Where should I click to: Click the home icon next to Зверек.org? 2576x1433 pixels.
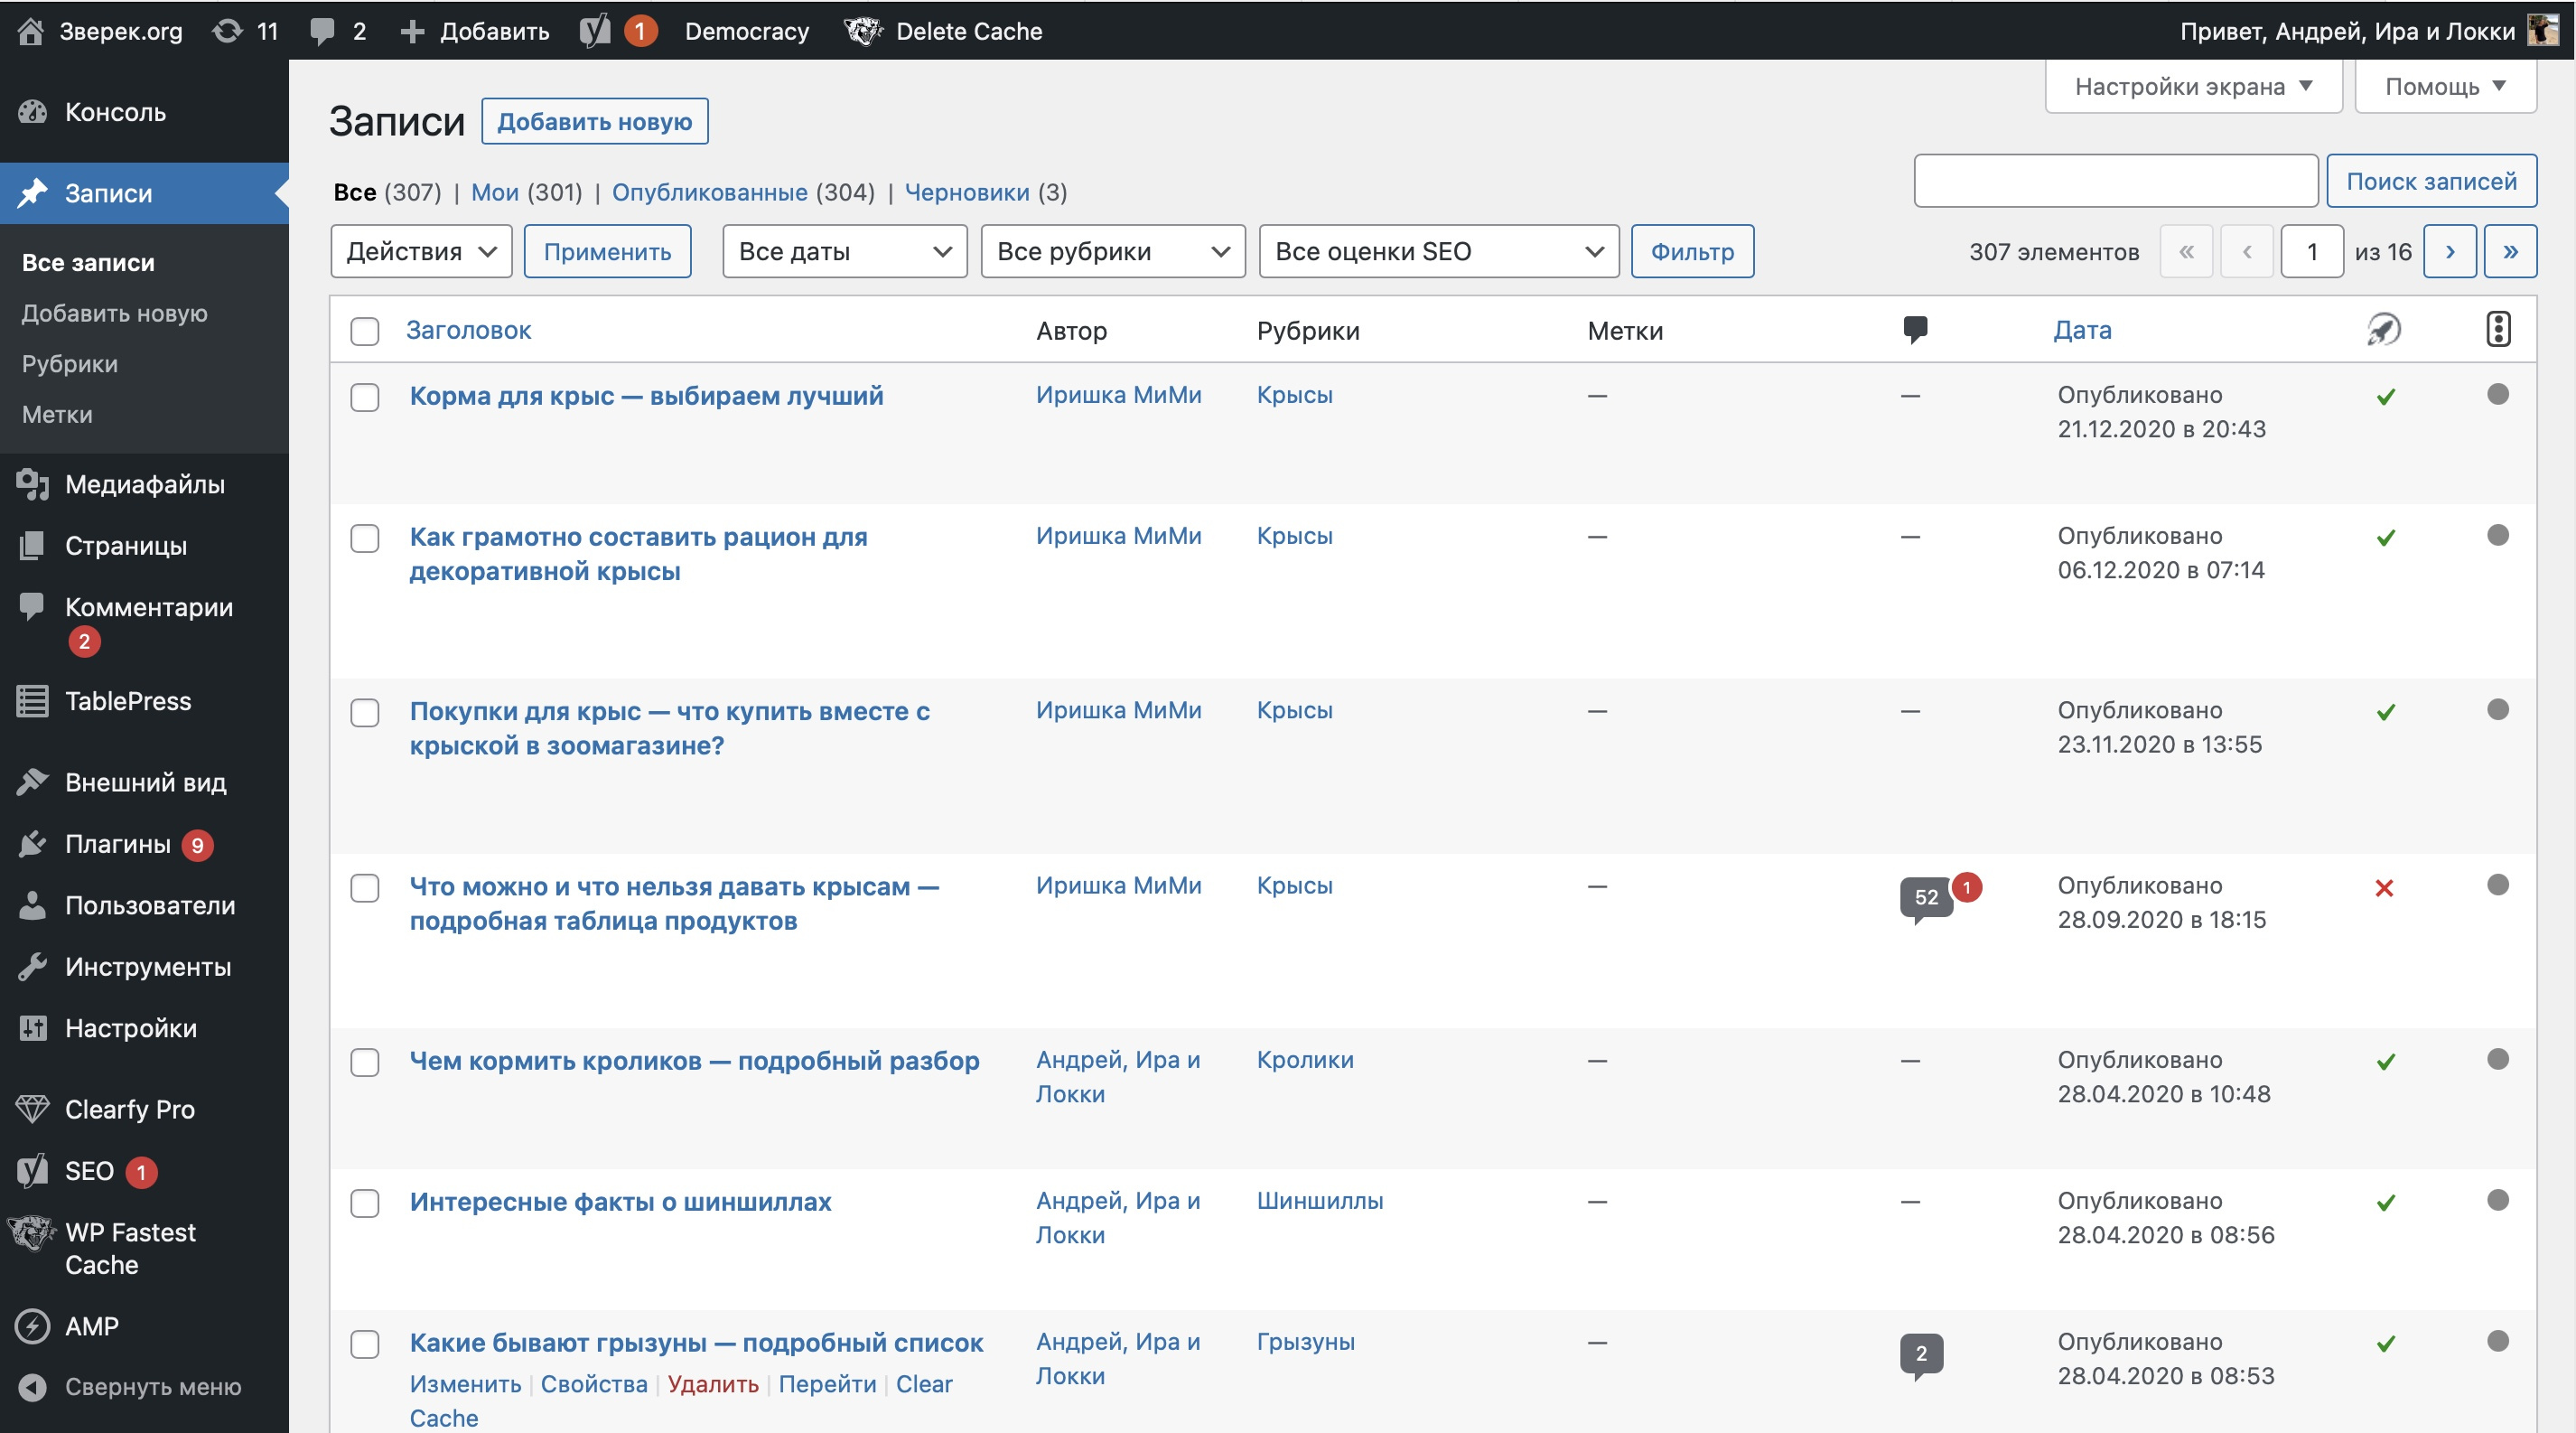coord(31,31)
